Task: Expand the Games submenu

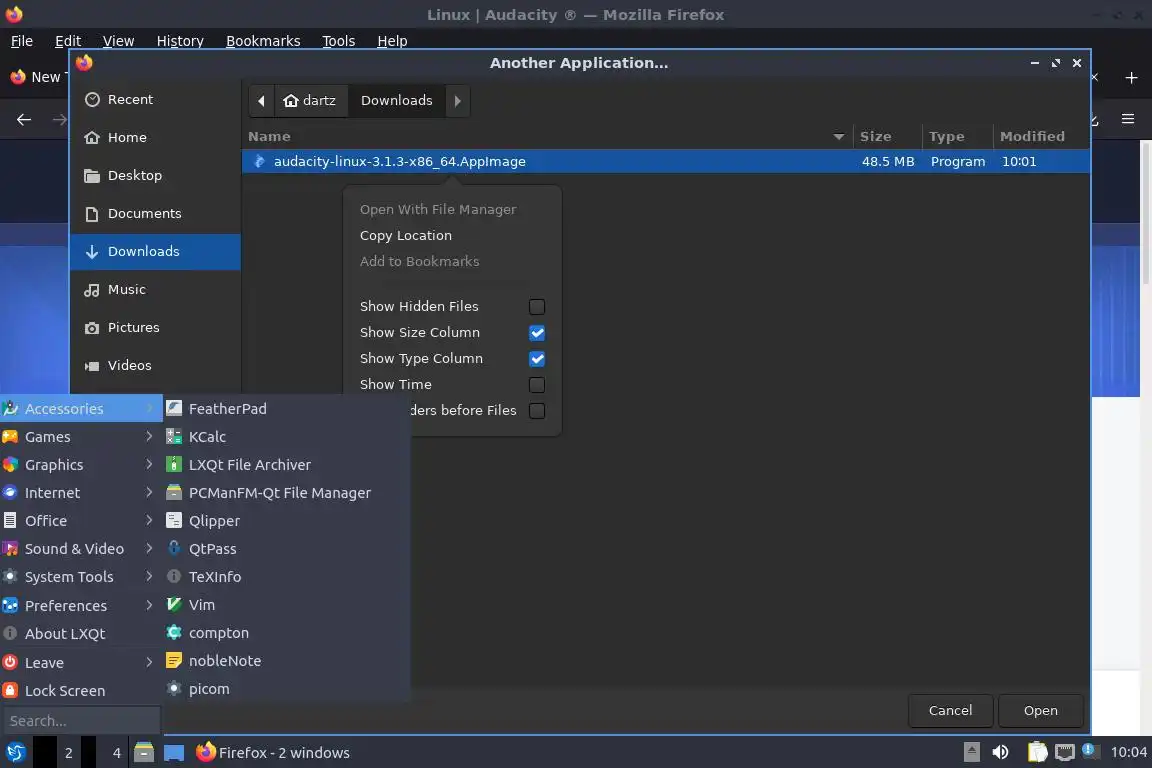Action: (x=81, y=437)
